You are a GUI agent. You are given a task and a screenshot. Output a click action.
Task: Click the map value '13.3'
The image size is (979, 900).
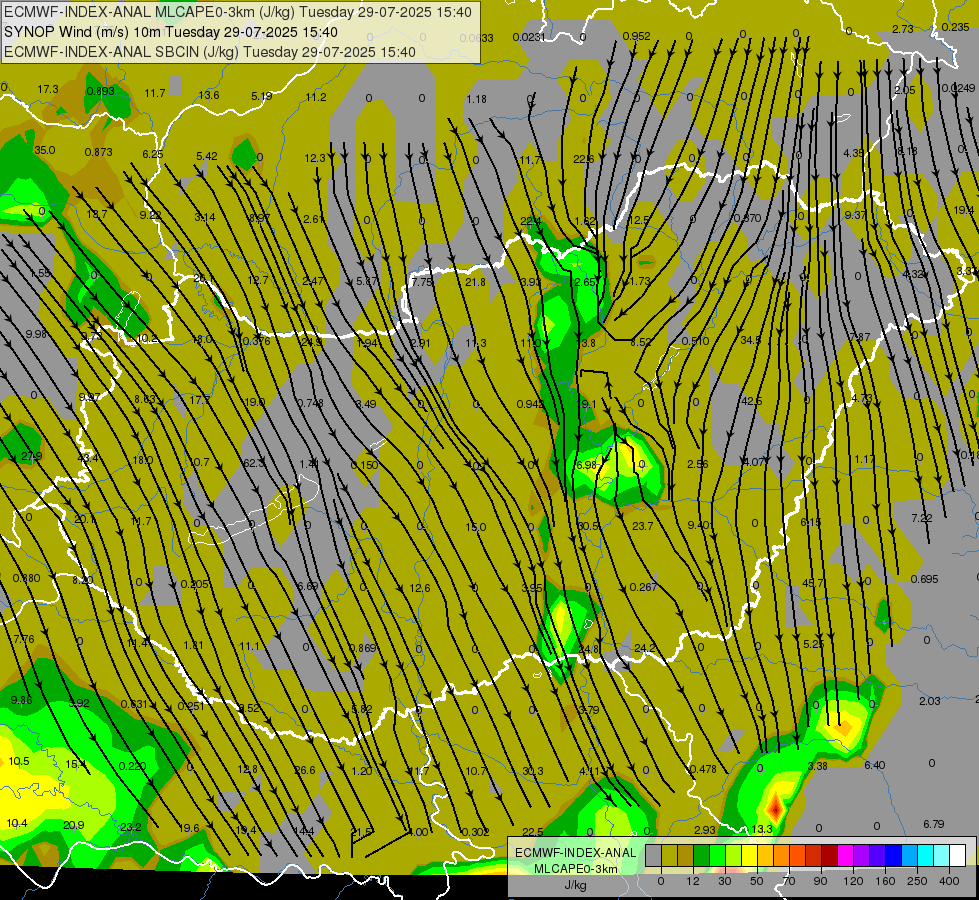point(762,829)
